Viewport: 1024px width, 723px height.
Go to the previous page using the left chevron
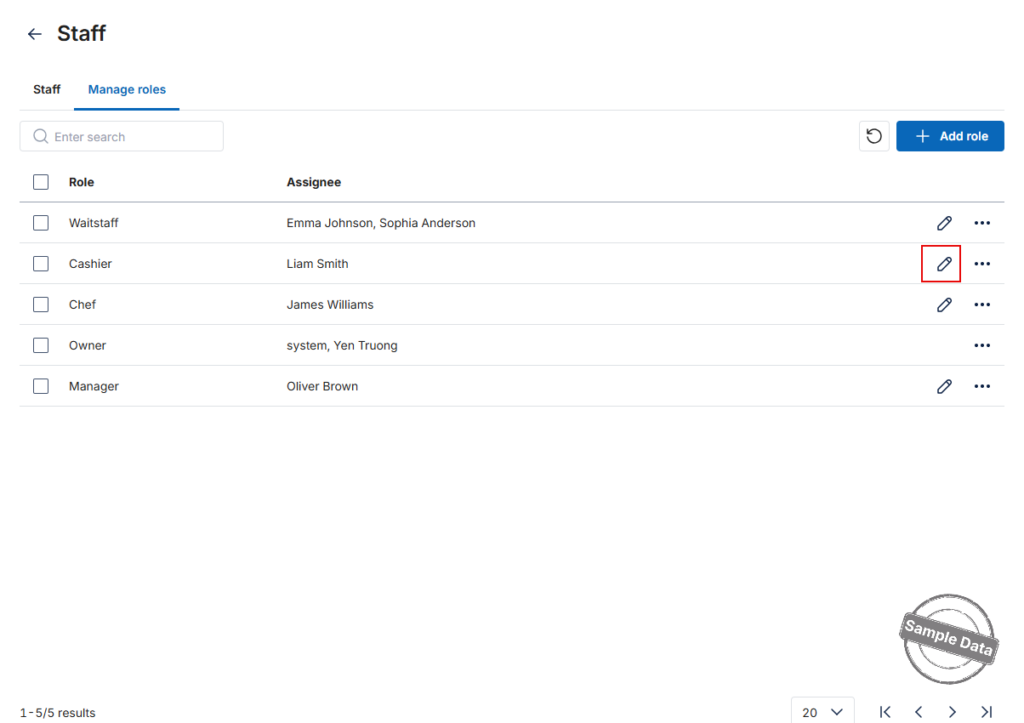pyautogui.click(x=918, y=712)
